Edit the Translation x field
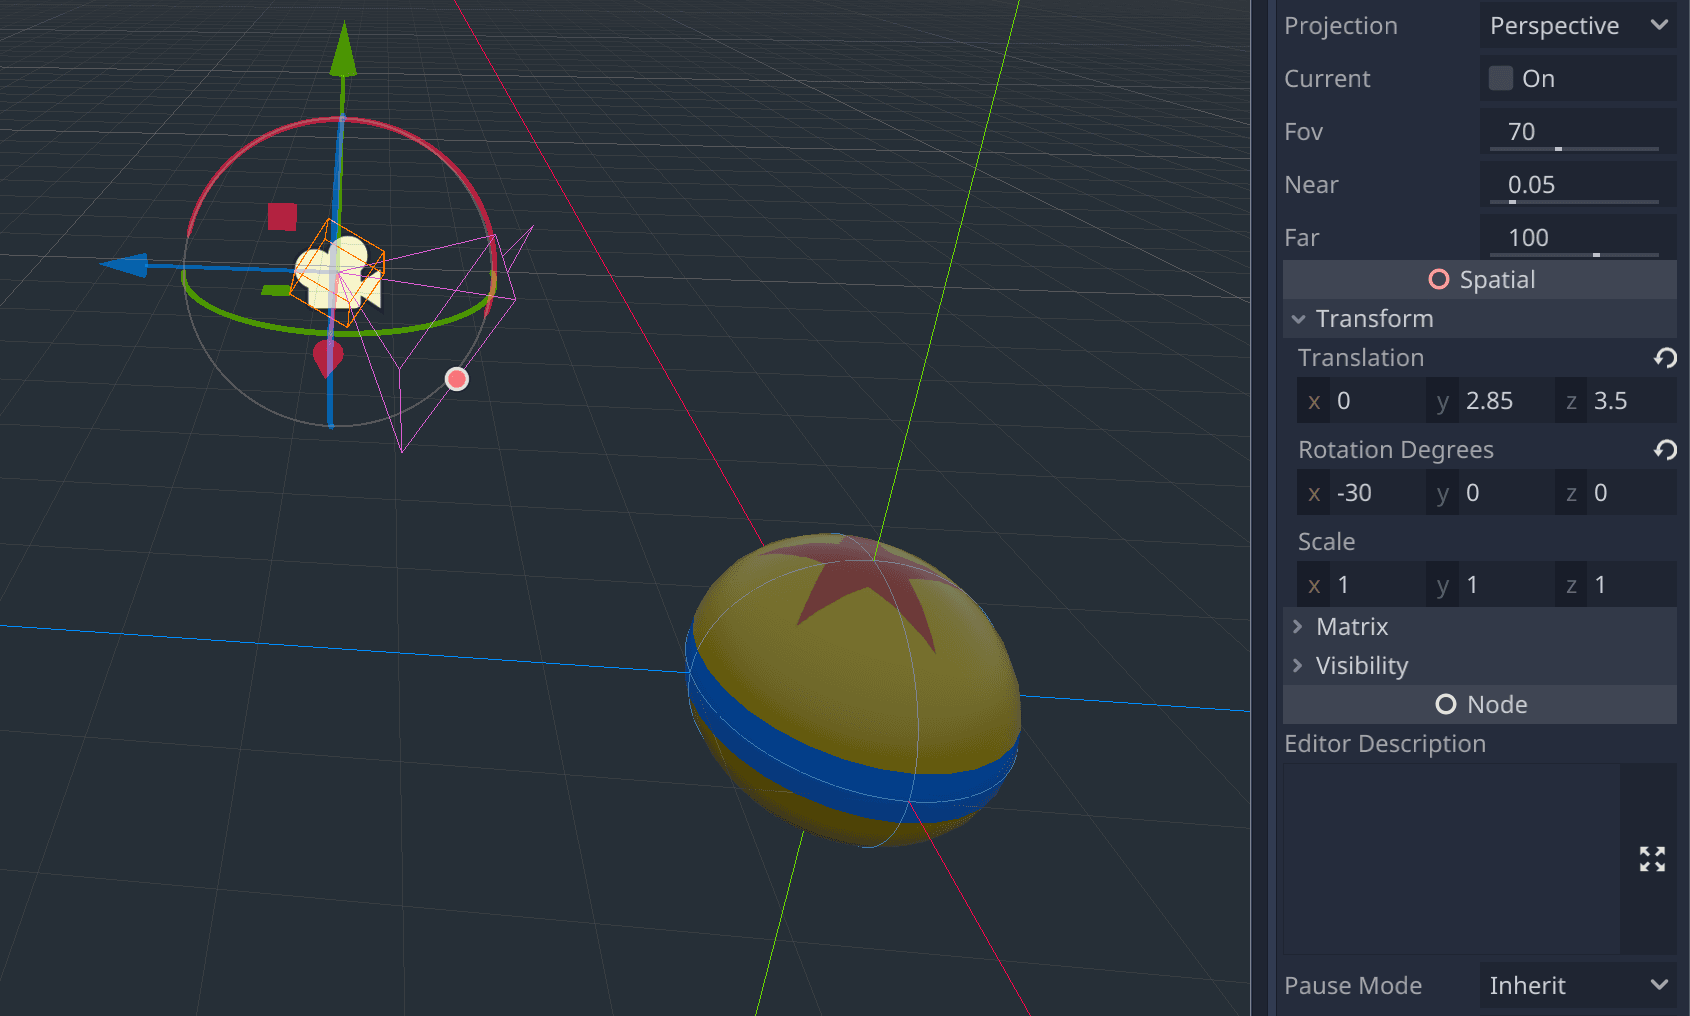Image resolution: width=1690 pixels, height=1016 pixels. 1361,401
